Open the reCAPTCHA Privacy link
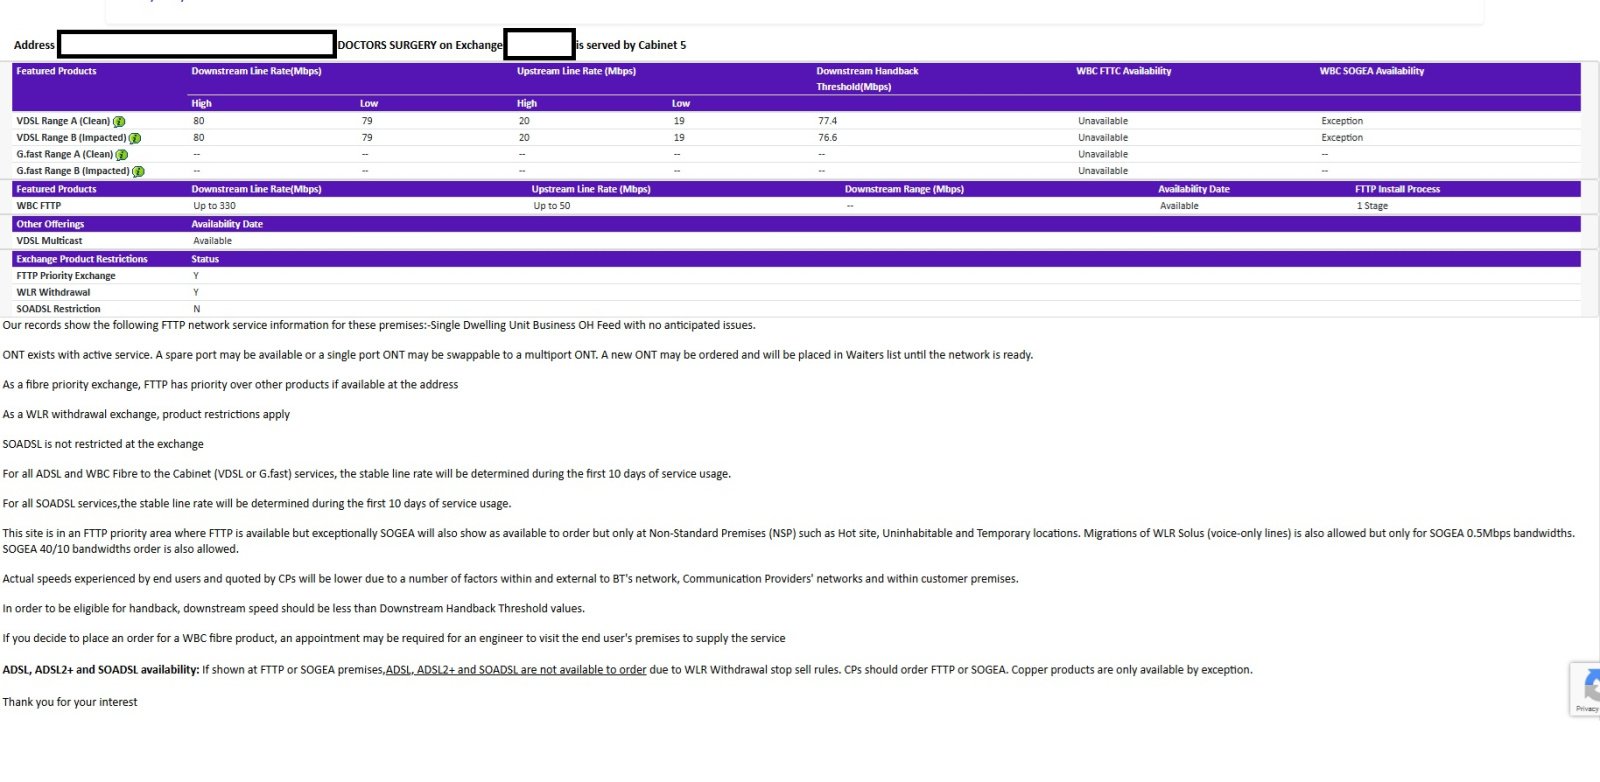The width and height of the screenshot is (1600, 782). (x=1586, y=709)
